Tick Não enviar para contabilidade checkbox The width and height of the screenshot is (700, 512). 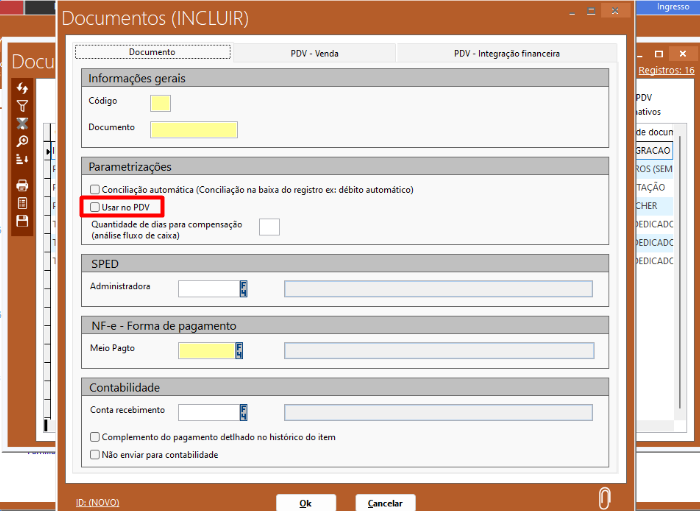tap(95, 455)
